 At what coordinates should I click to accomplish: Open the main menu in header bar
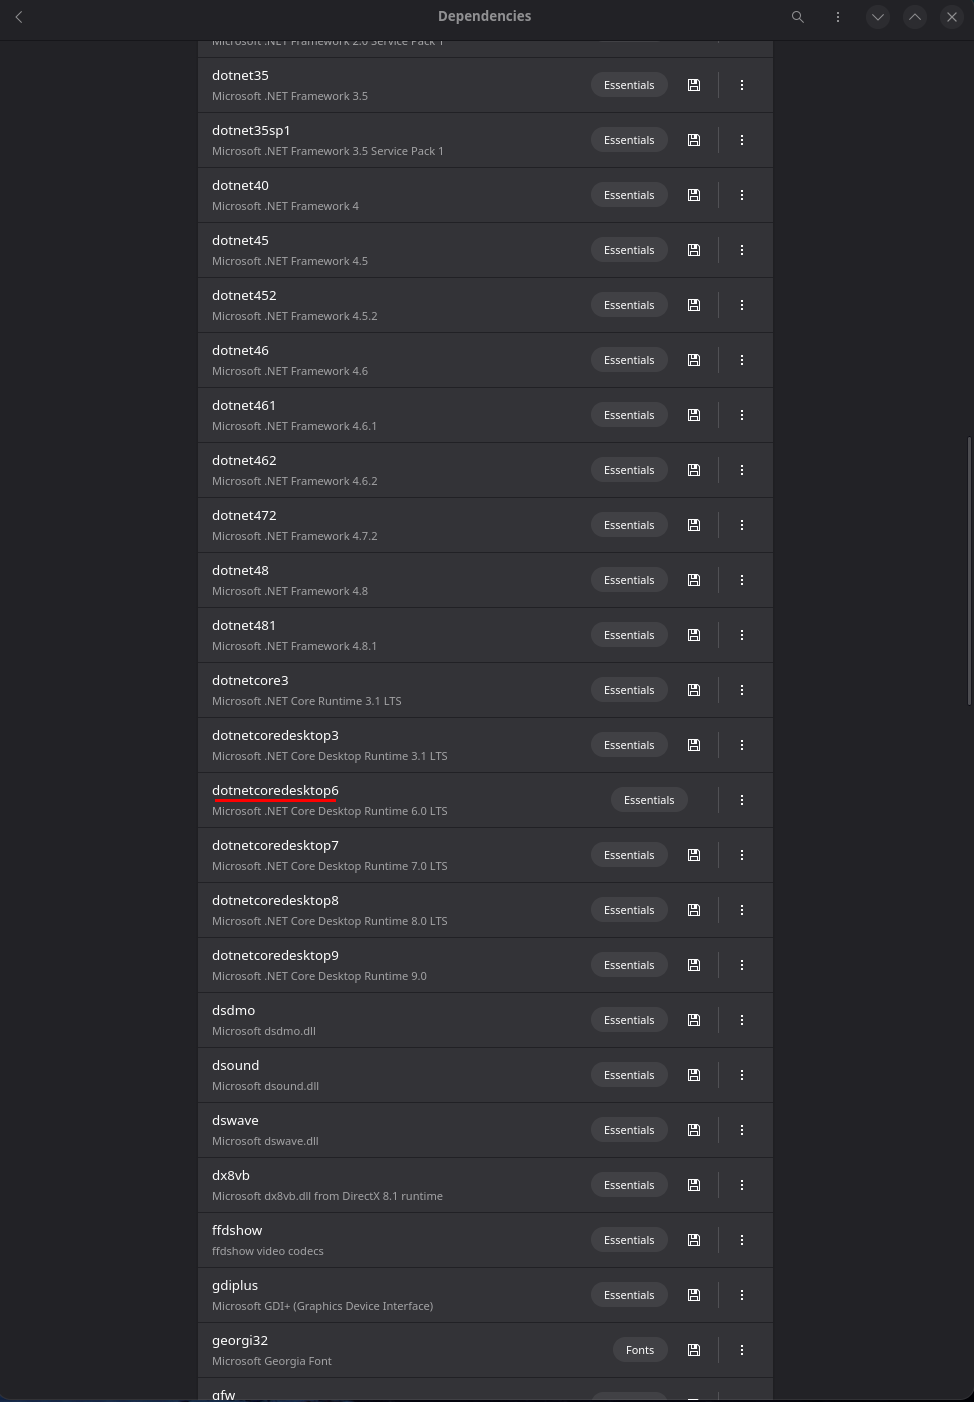[x=838, y=17]
